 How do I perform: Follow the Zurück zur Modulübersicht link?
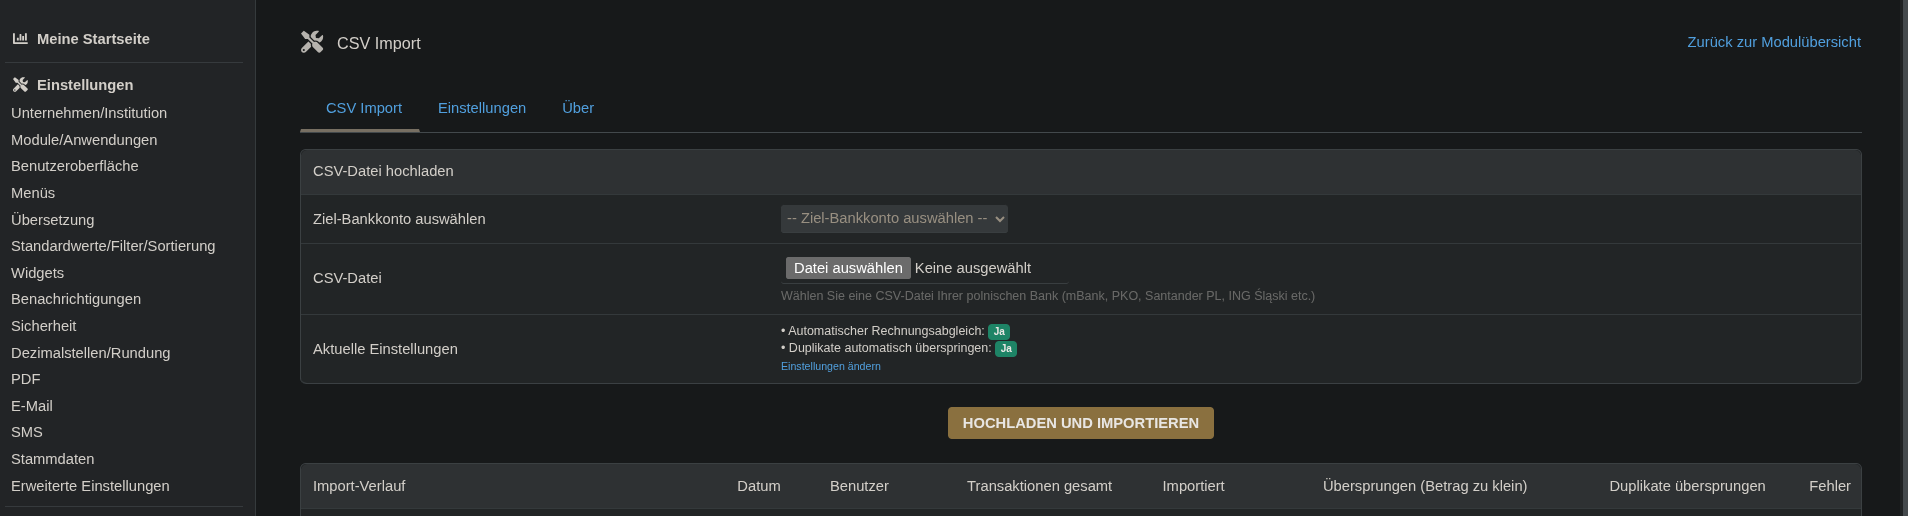click(x=1773, y=42)
